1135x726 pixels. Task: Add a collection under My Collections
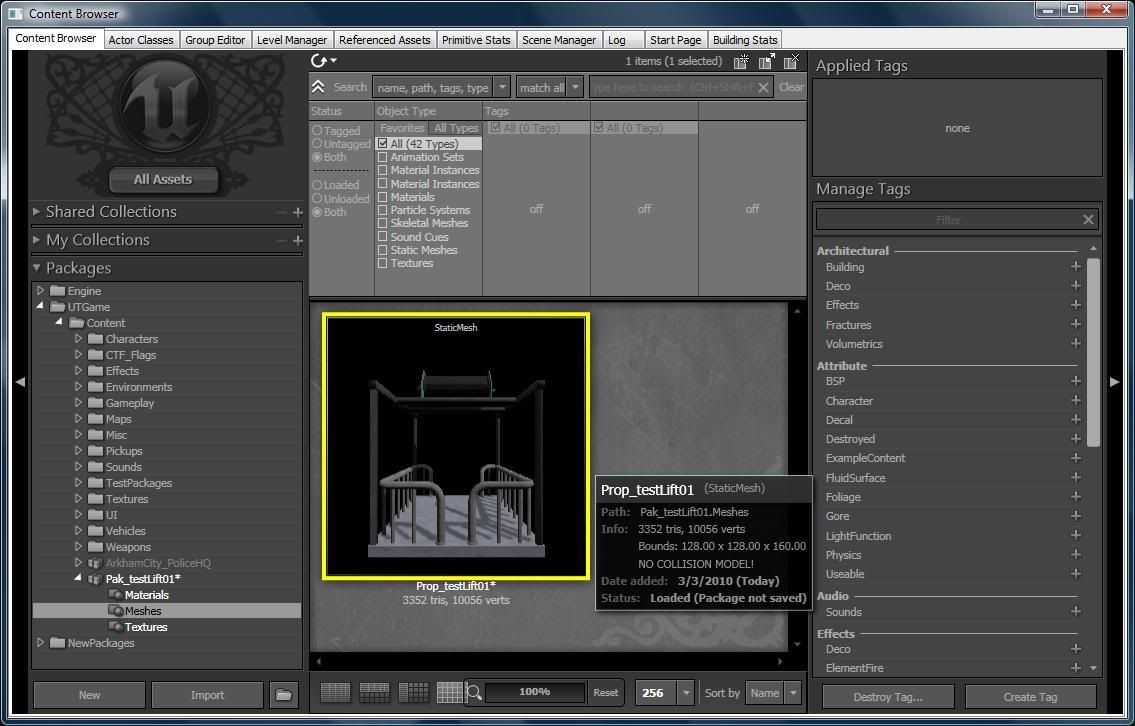coord(298,240)
